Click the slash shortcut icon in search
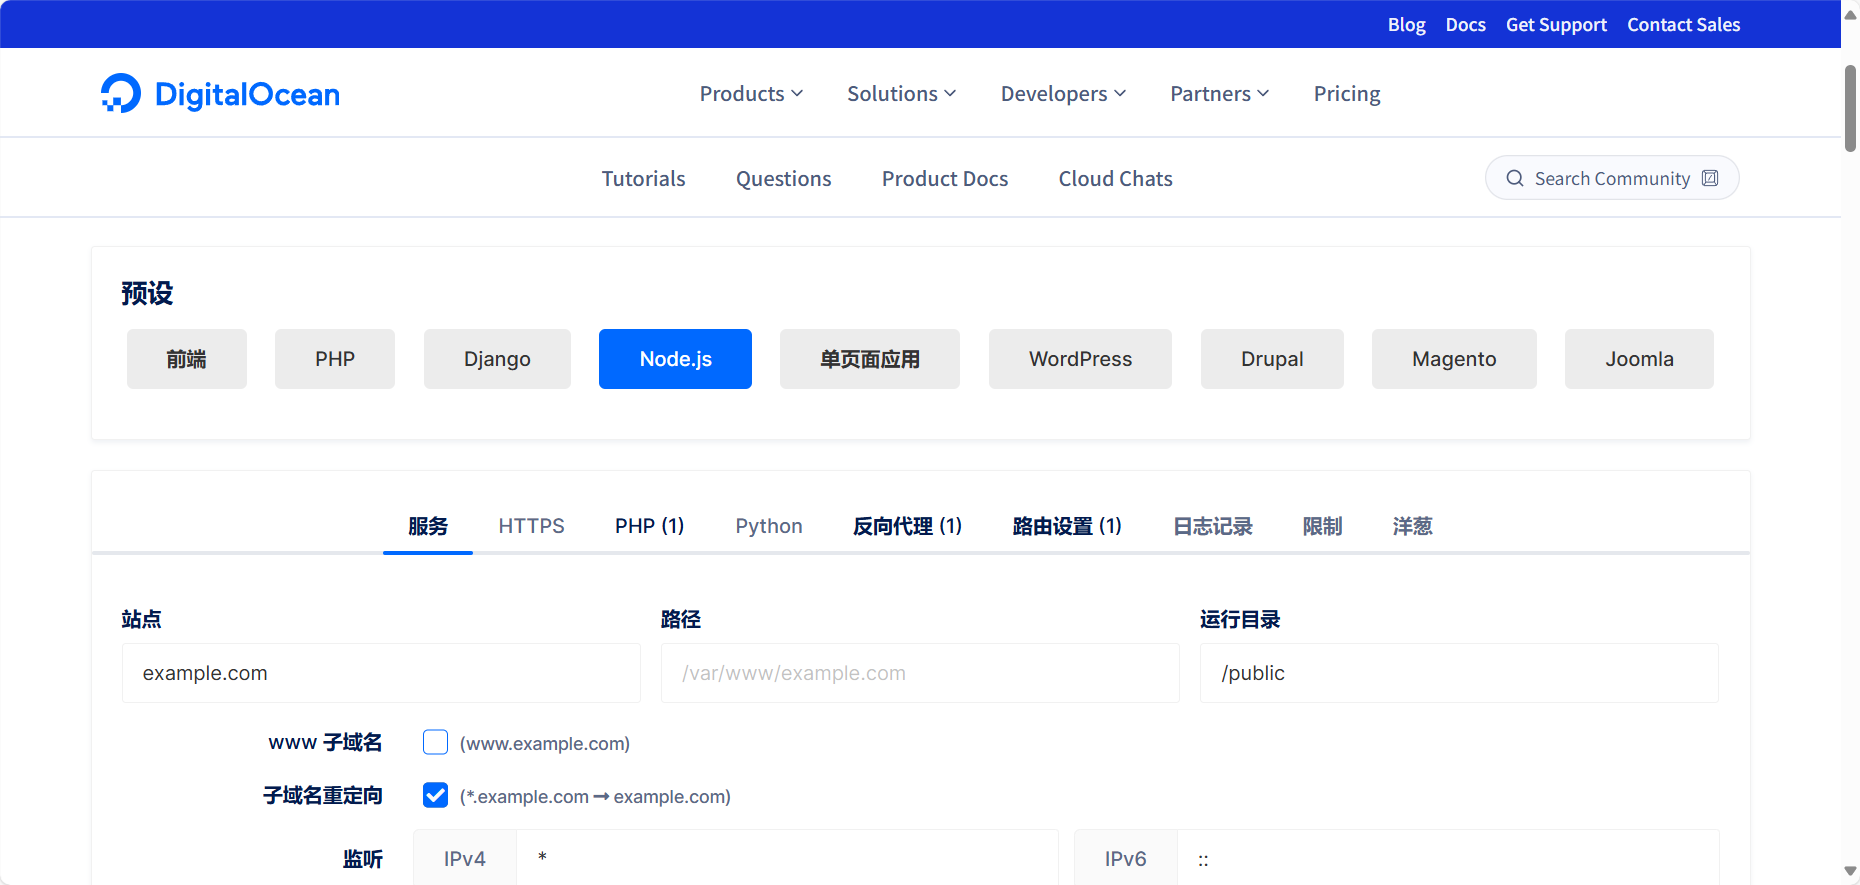The width and height of the screenshot is (1860, 885). 1710,178
